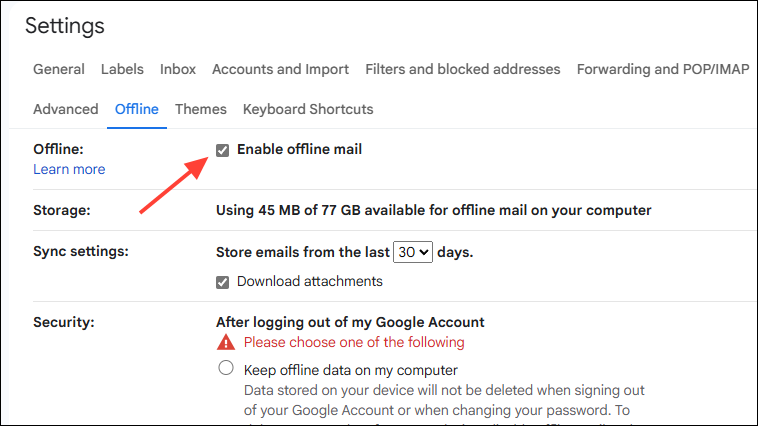Switch to the Advanced tab
This screenshot has width=758, height=426.
point(65,109)
